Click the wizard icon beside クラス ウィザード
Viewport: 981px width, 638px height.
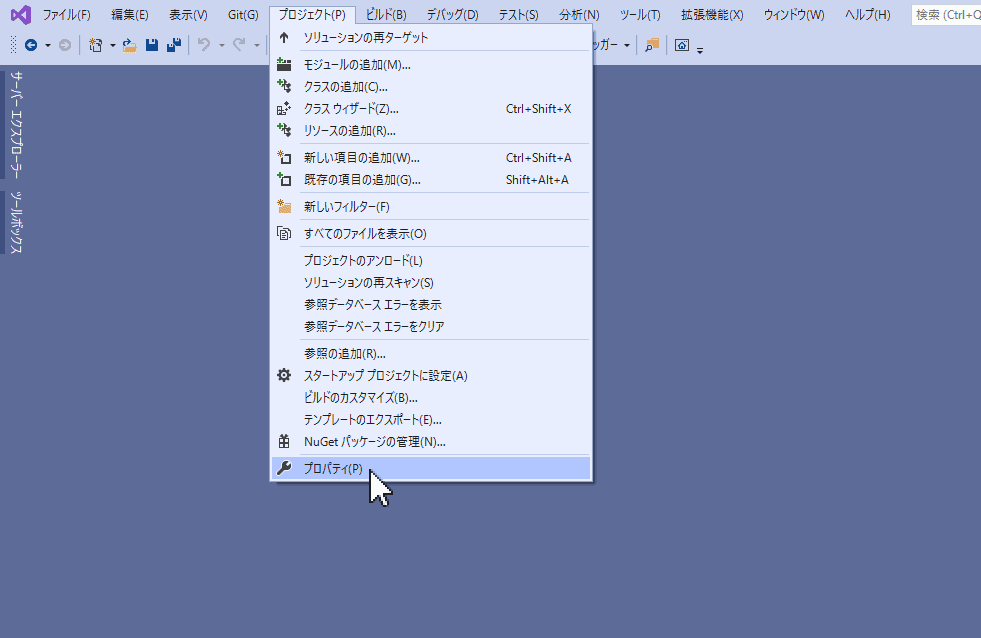pos(284,109)
